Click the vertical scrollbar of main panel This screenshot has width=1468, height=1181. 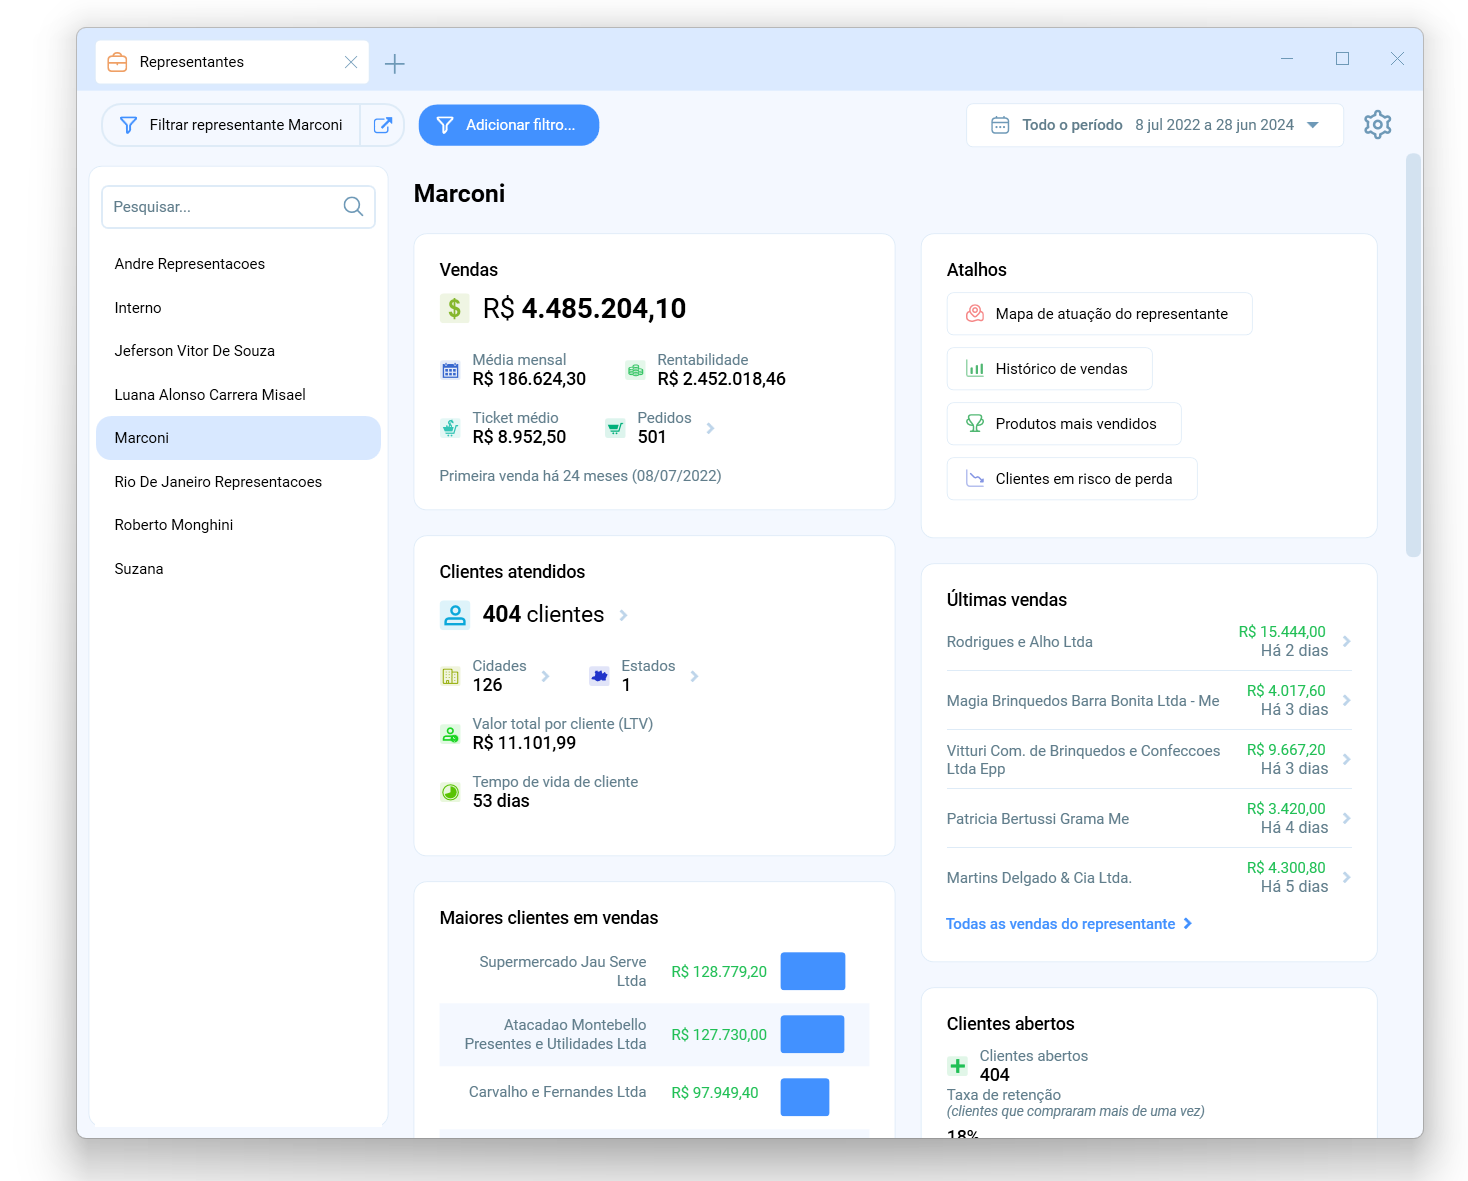1413,355
